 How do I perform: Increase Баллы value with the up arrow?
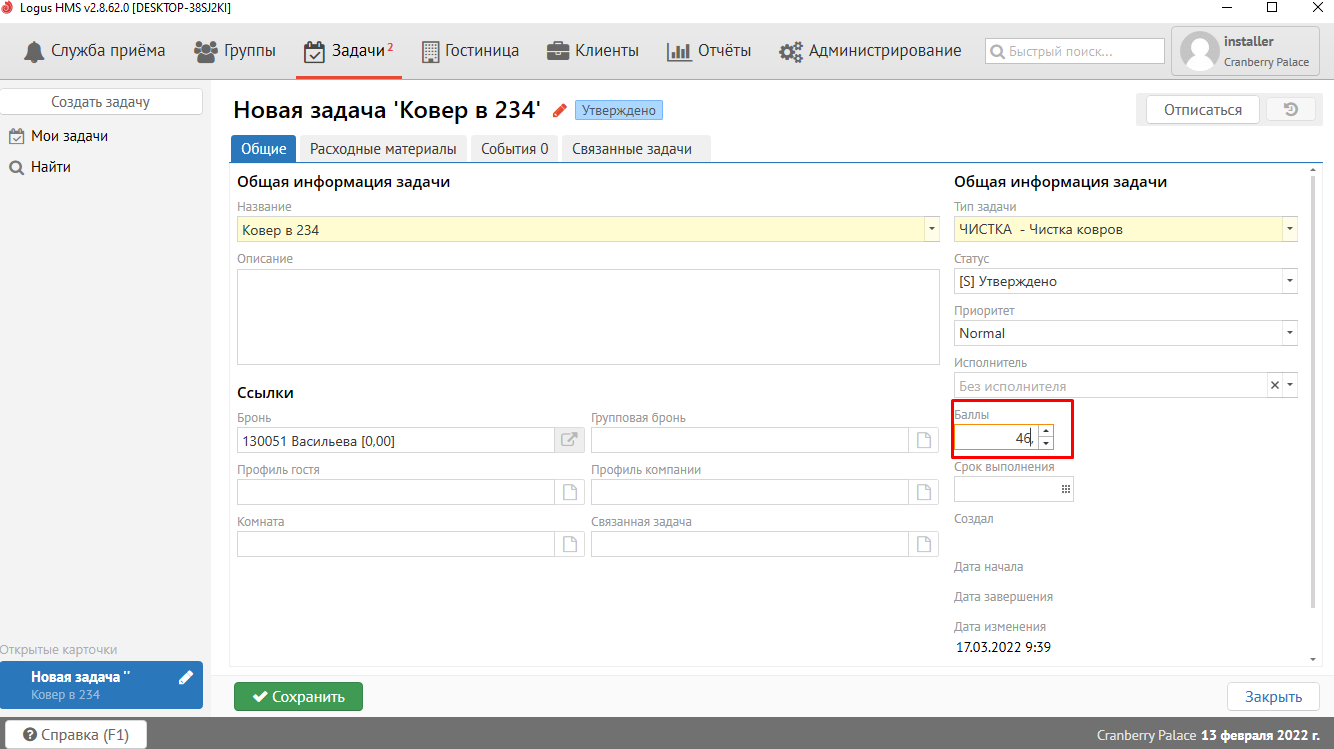tap(1046, 432)
